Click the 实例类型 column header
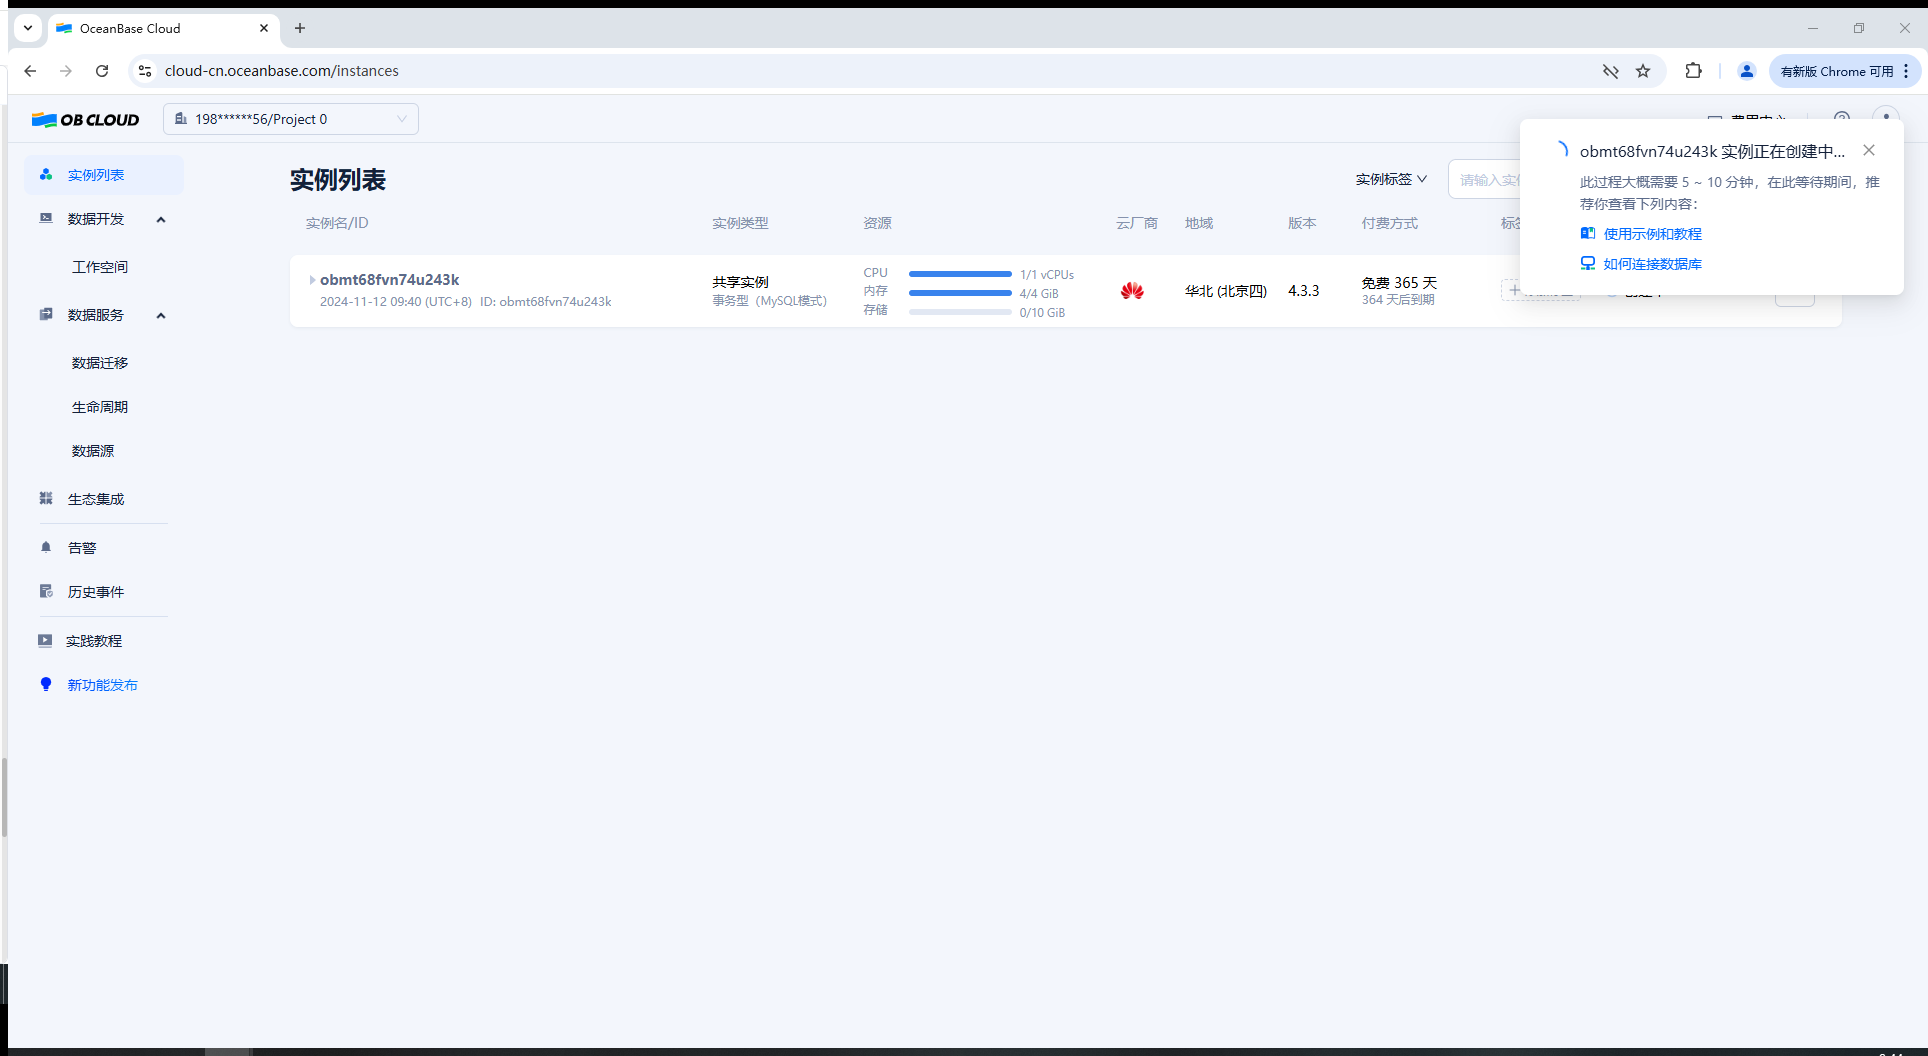The width and height of the screenshot is (1928, 1056). coord(740,223)
